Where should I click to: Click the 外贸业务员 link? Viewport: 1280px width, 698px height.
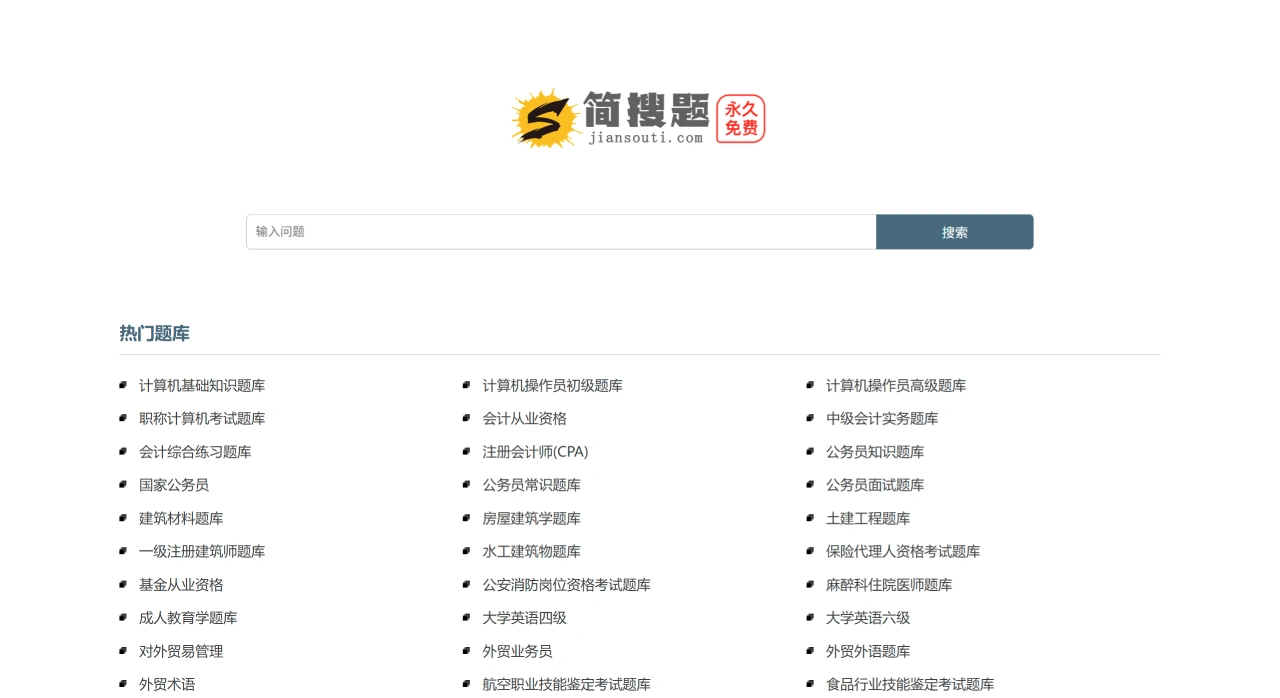[x=517, y=651]
